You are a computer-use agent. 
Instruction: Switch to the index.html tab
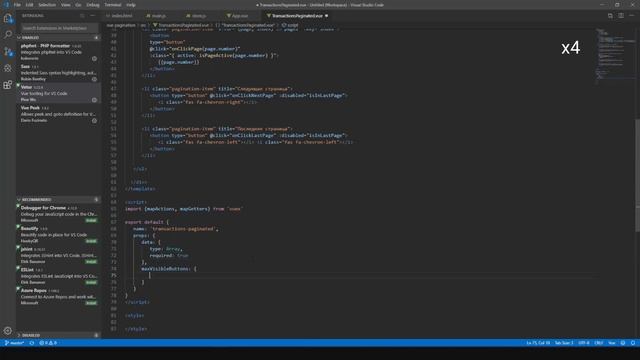[121, 16]
